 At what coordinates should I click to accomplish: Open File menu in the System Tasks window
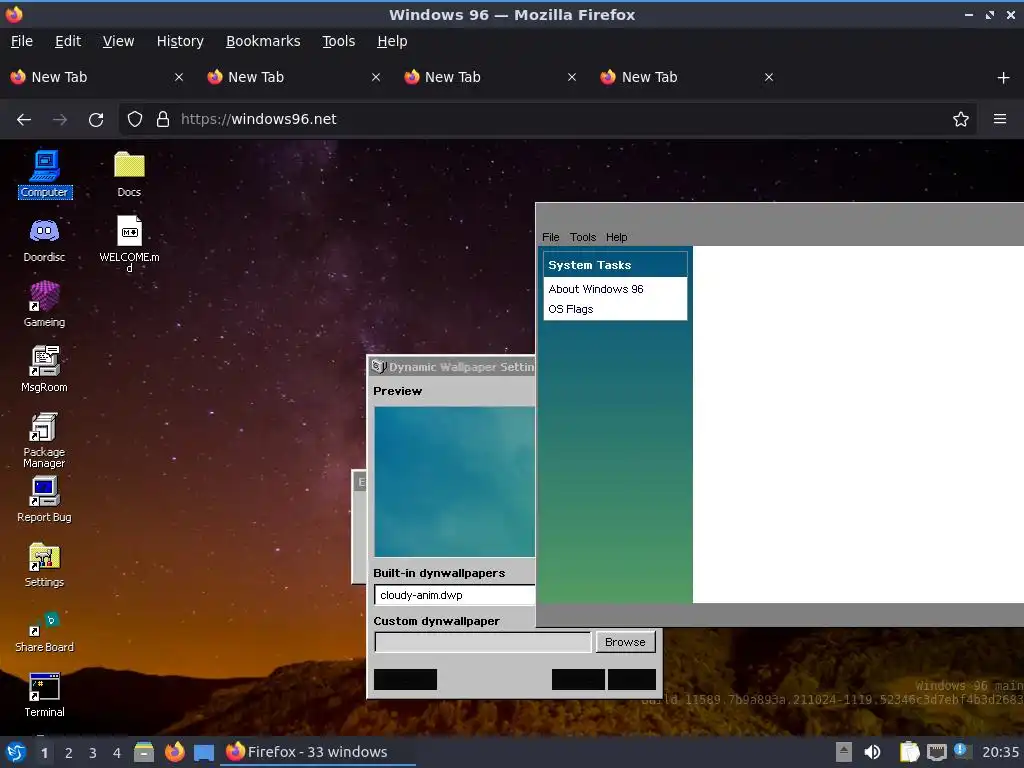pyautogui.click(x=551, y=237)
